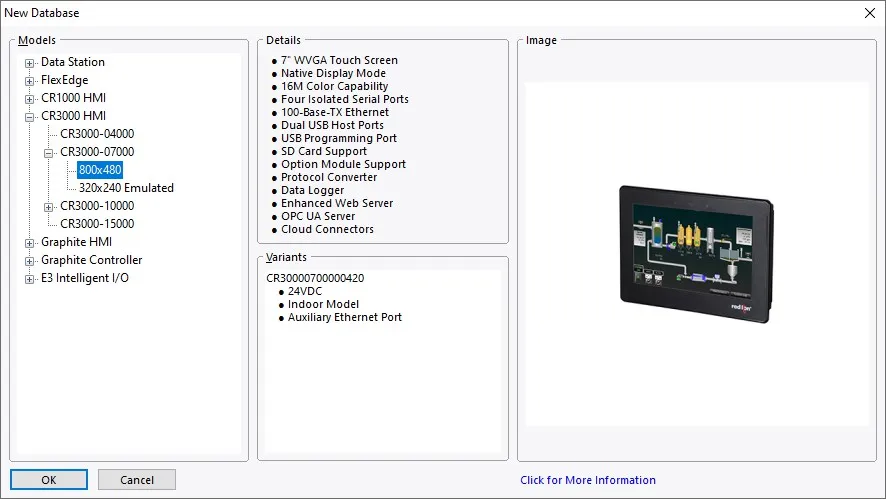This screenshot has width=886, height=499.
Task: Select the CR3000-07000 model
Action: [97, 152]
